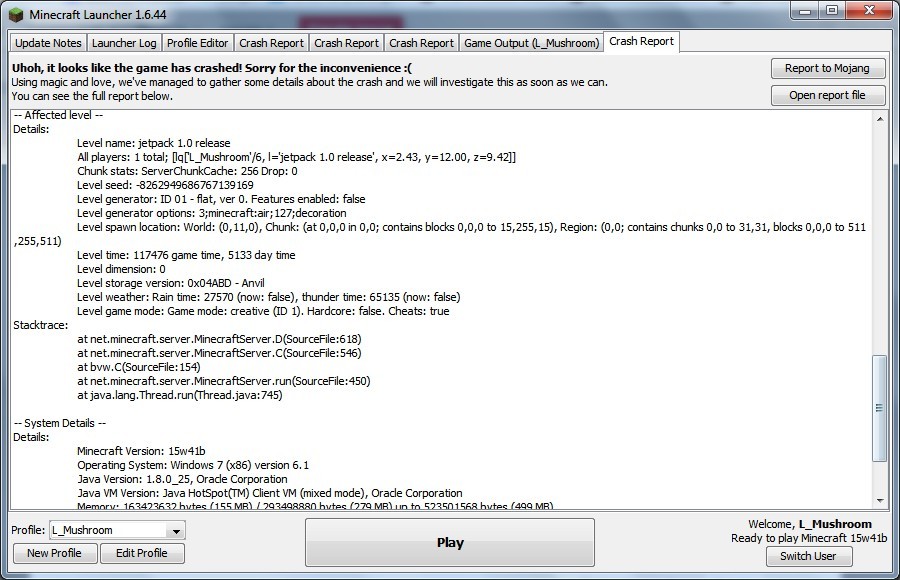The image size is (900, 580).
Task: Click the '-- Affected level --' heading
Action: click(58, 115)
